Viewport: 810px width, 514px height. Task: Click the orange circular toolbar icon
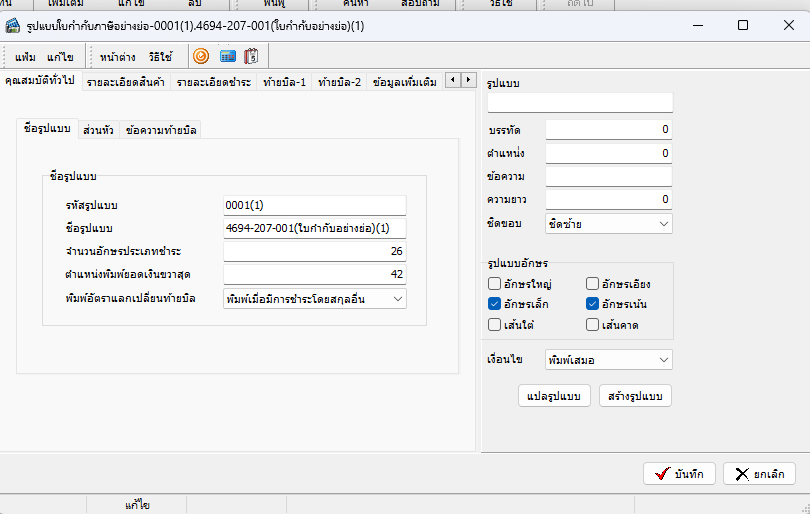[201, 57]
